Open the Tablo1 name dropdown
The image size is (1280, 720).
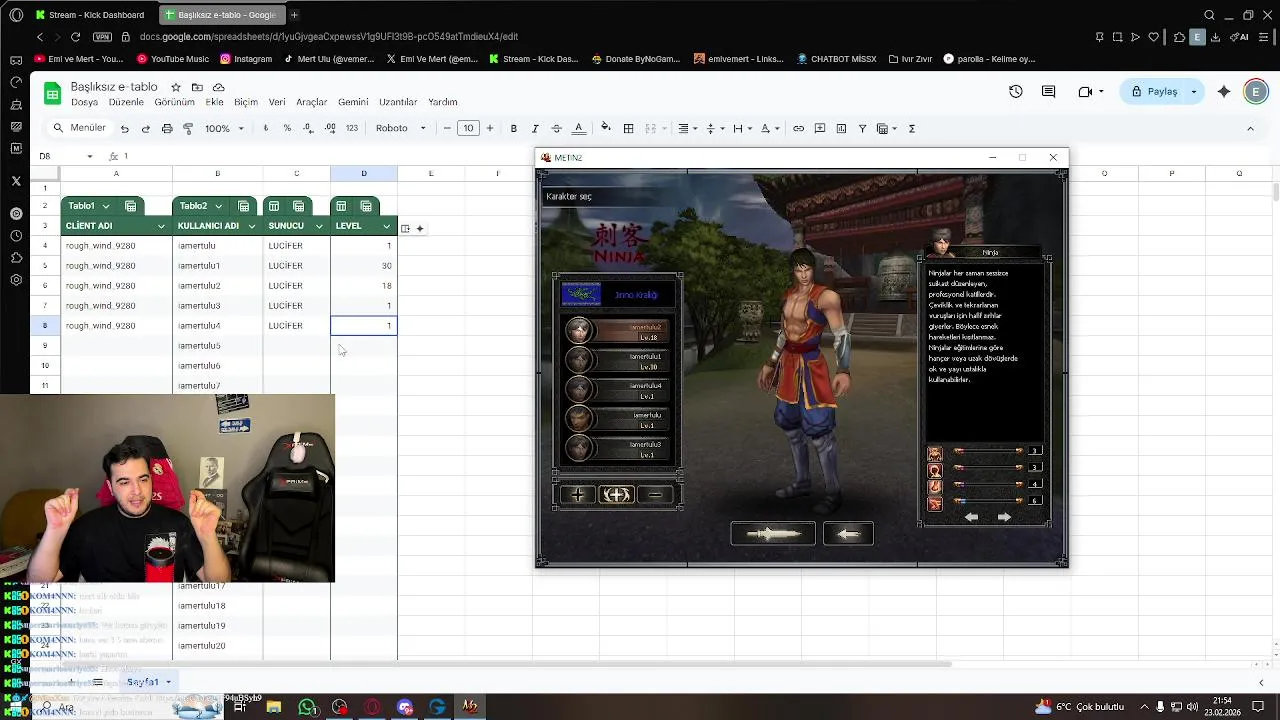[x=105, y=206]
